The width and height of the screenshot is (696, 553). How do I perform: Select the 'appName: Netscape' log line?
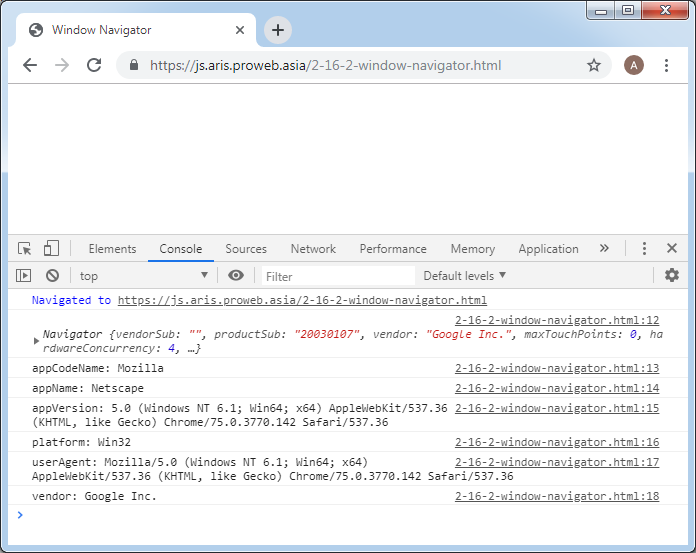pos(88,388)
